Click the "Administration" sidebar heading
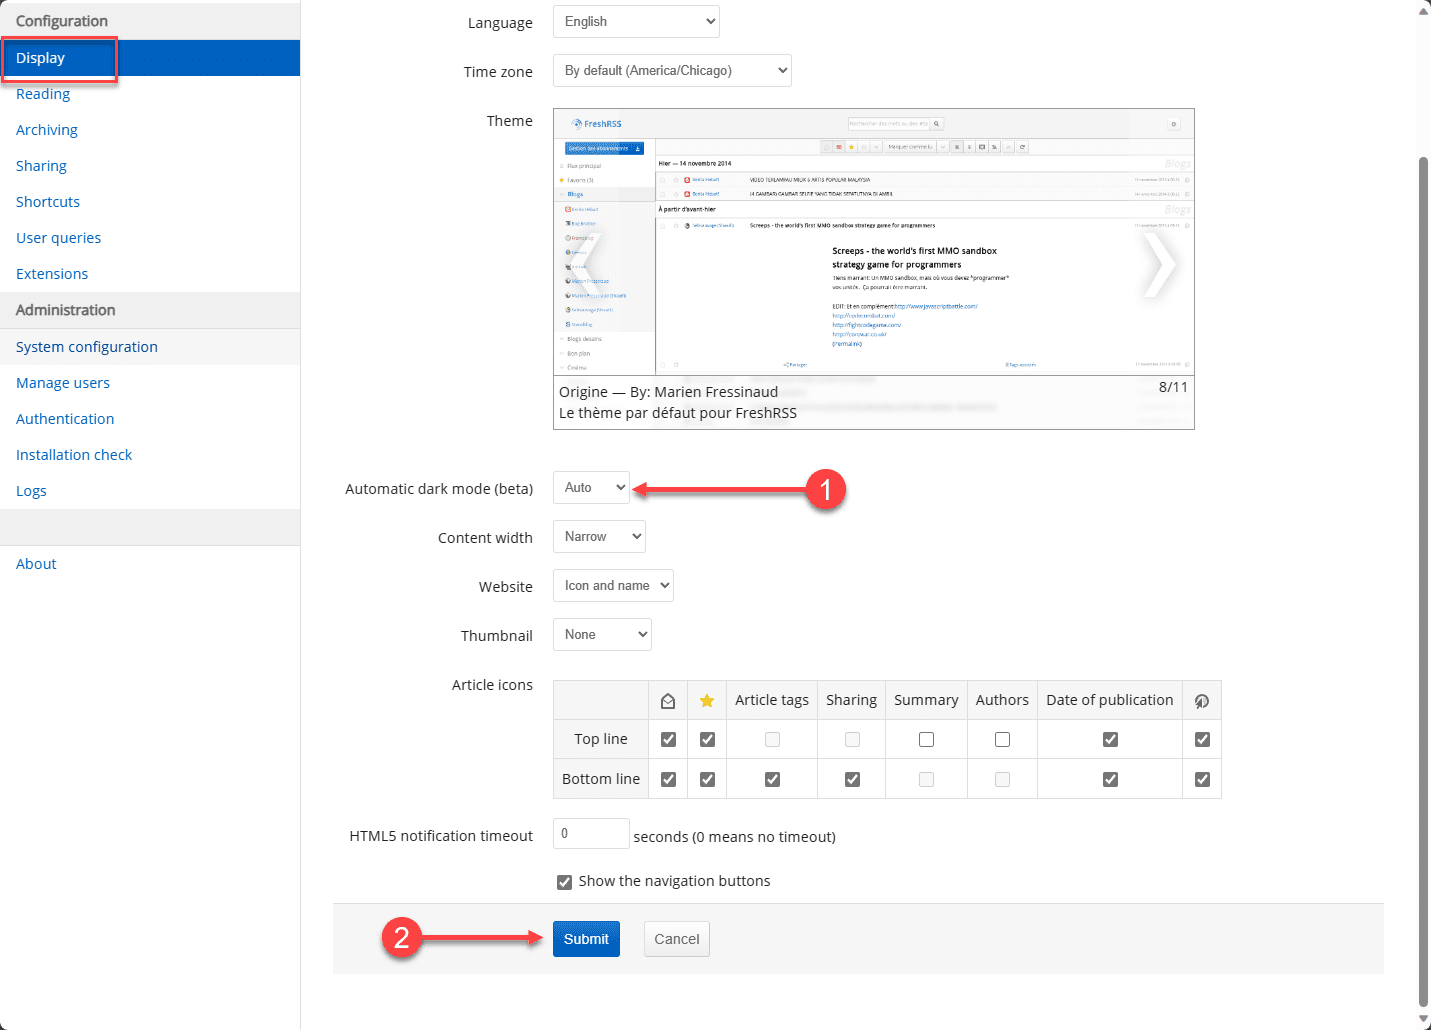The height and width of the screenshot is (1030, 1431). [66, 310]
